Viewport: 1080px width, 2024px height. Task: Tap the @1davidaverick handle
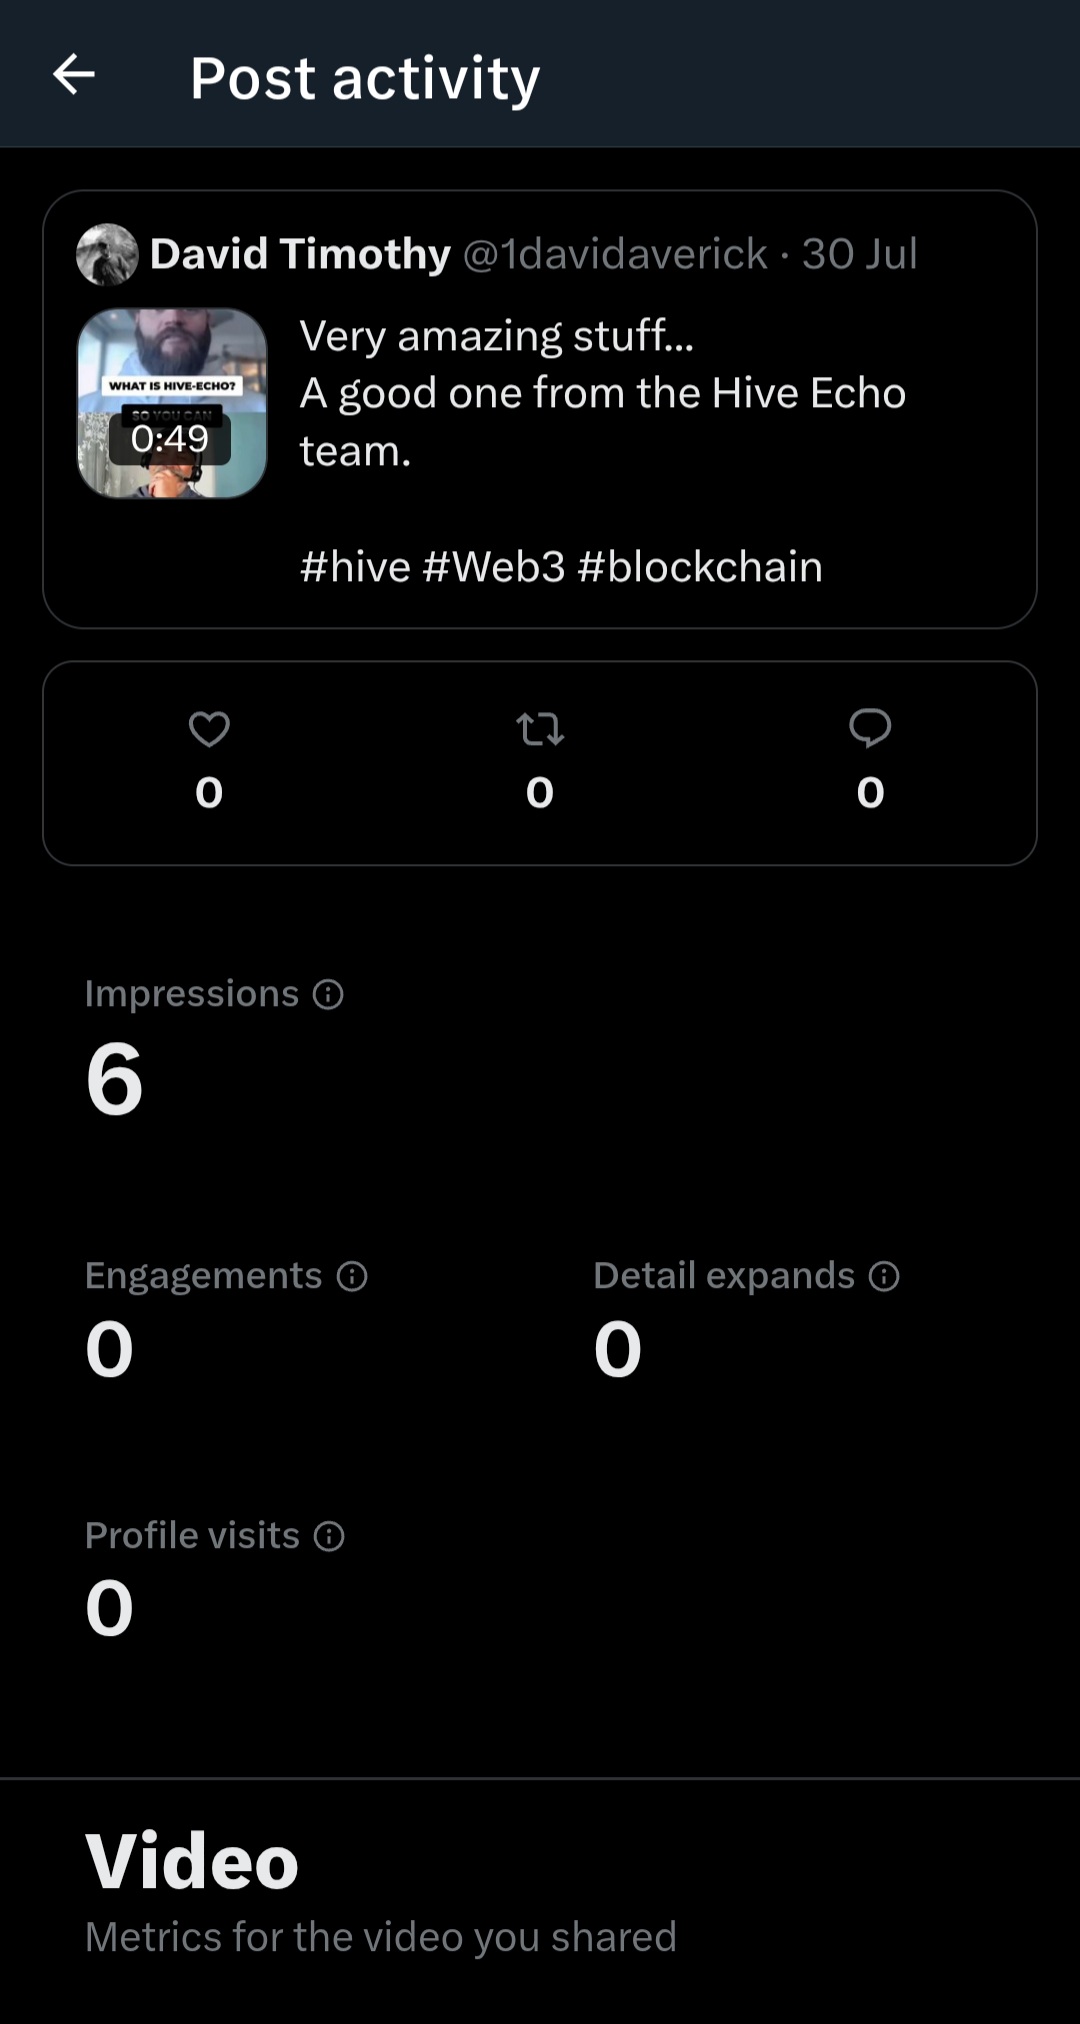pyautogui.click(x=615, y=254)
